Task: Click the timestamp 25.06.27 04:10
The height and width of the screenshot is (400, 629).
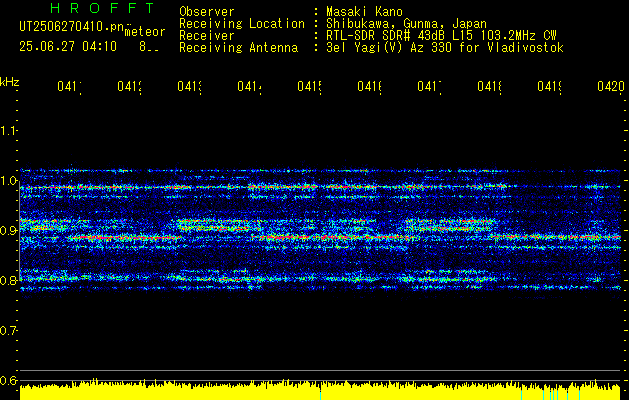Action: (x=68, y=47)
